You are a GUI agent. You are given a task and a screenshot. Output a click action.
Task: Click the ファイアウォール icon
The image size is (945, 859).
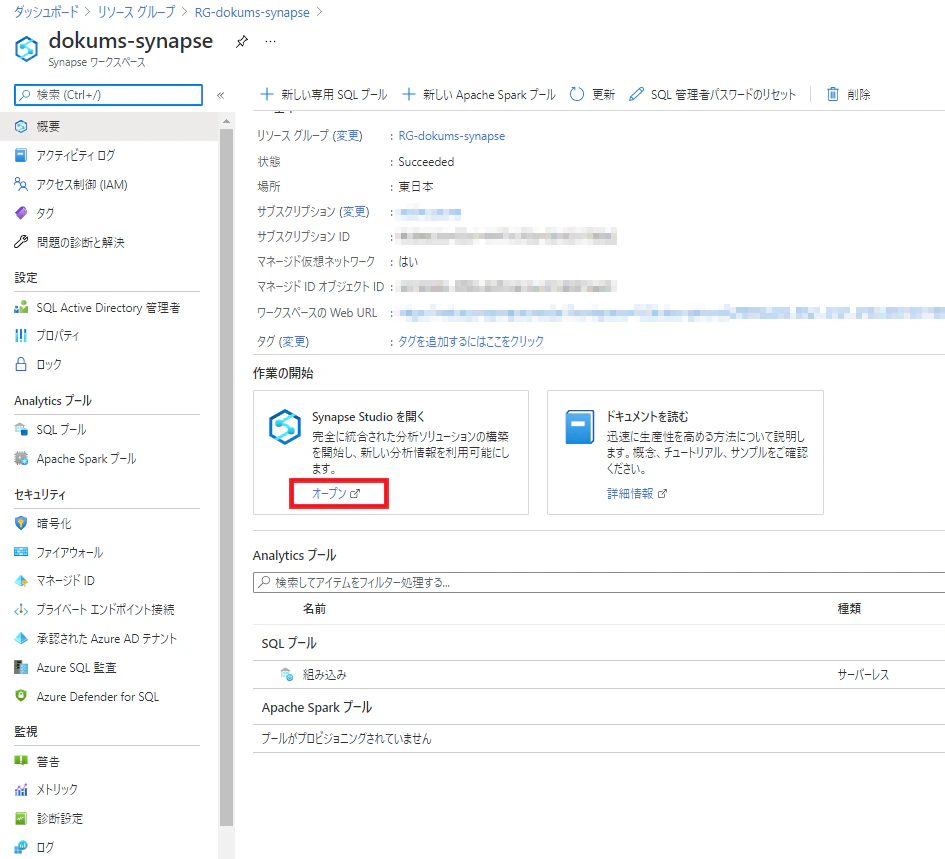(21, 552)
